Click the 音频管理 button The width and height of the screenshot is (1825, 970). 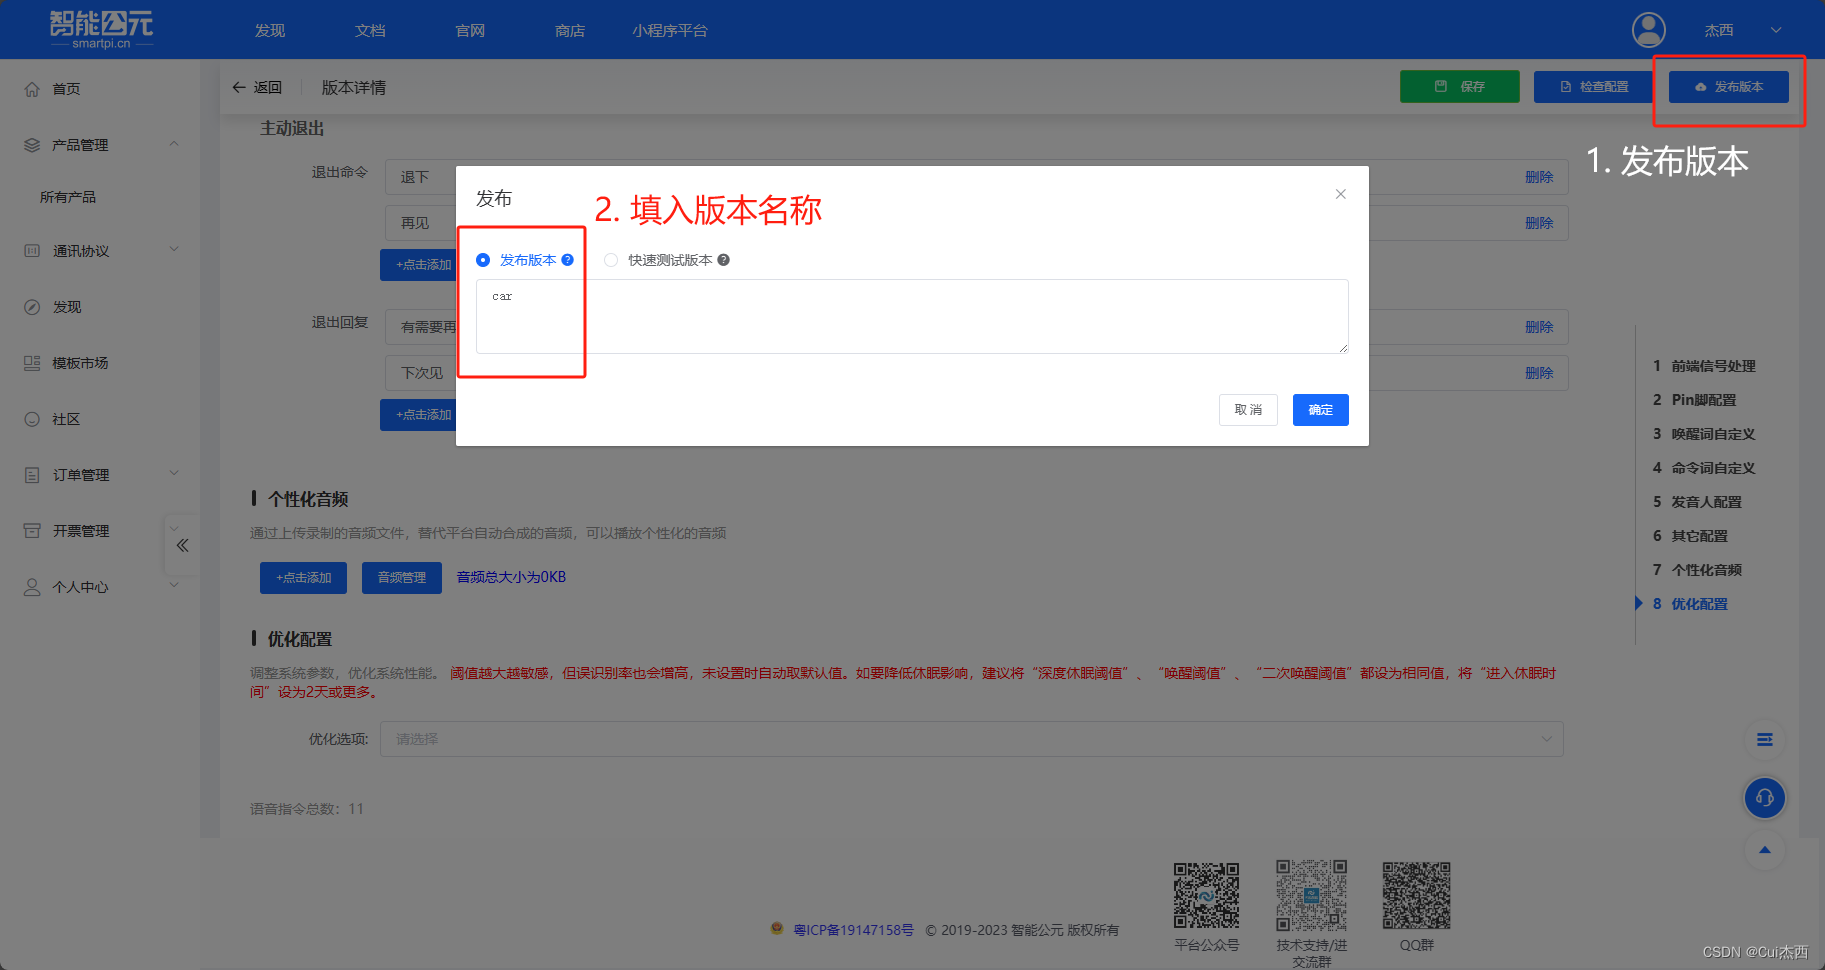click(x=402, y=578)
